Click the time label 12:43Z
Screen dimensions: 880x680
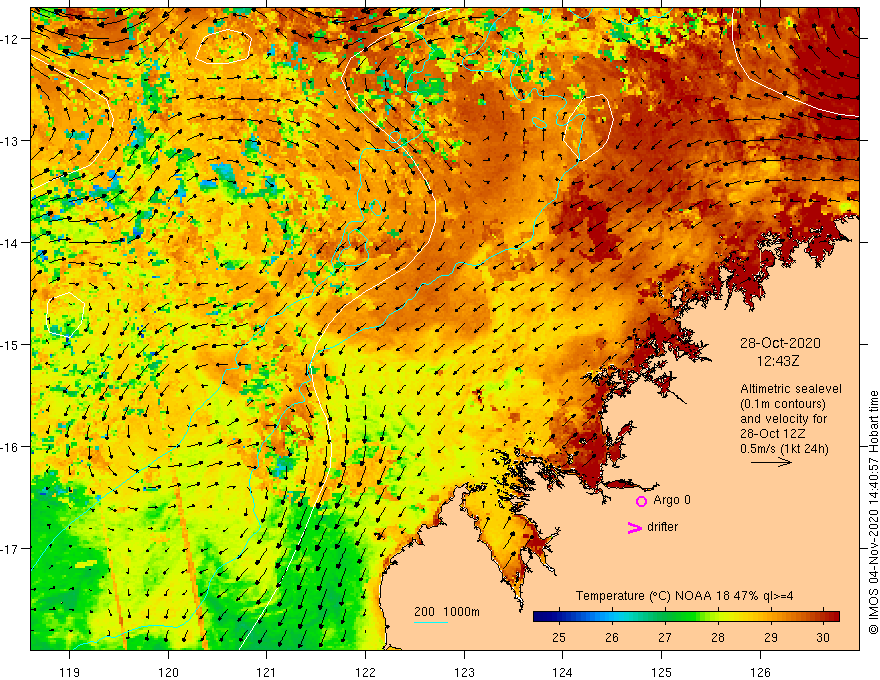coord(778,361)
